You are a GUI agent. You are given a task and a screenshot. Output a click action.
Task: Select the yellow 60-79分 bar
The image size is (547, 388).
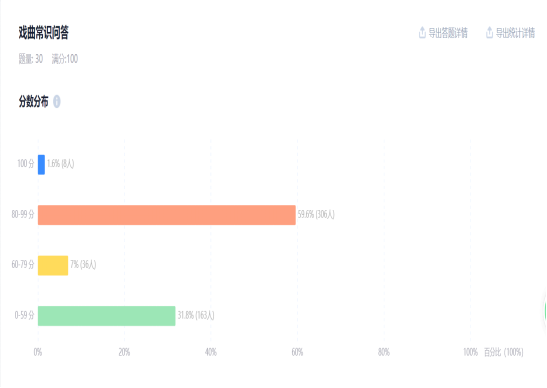(x=53, y=266)
